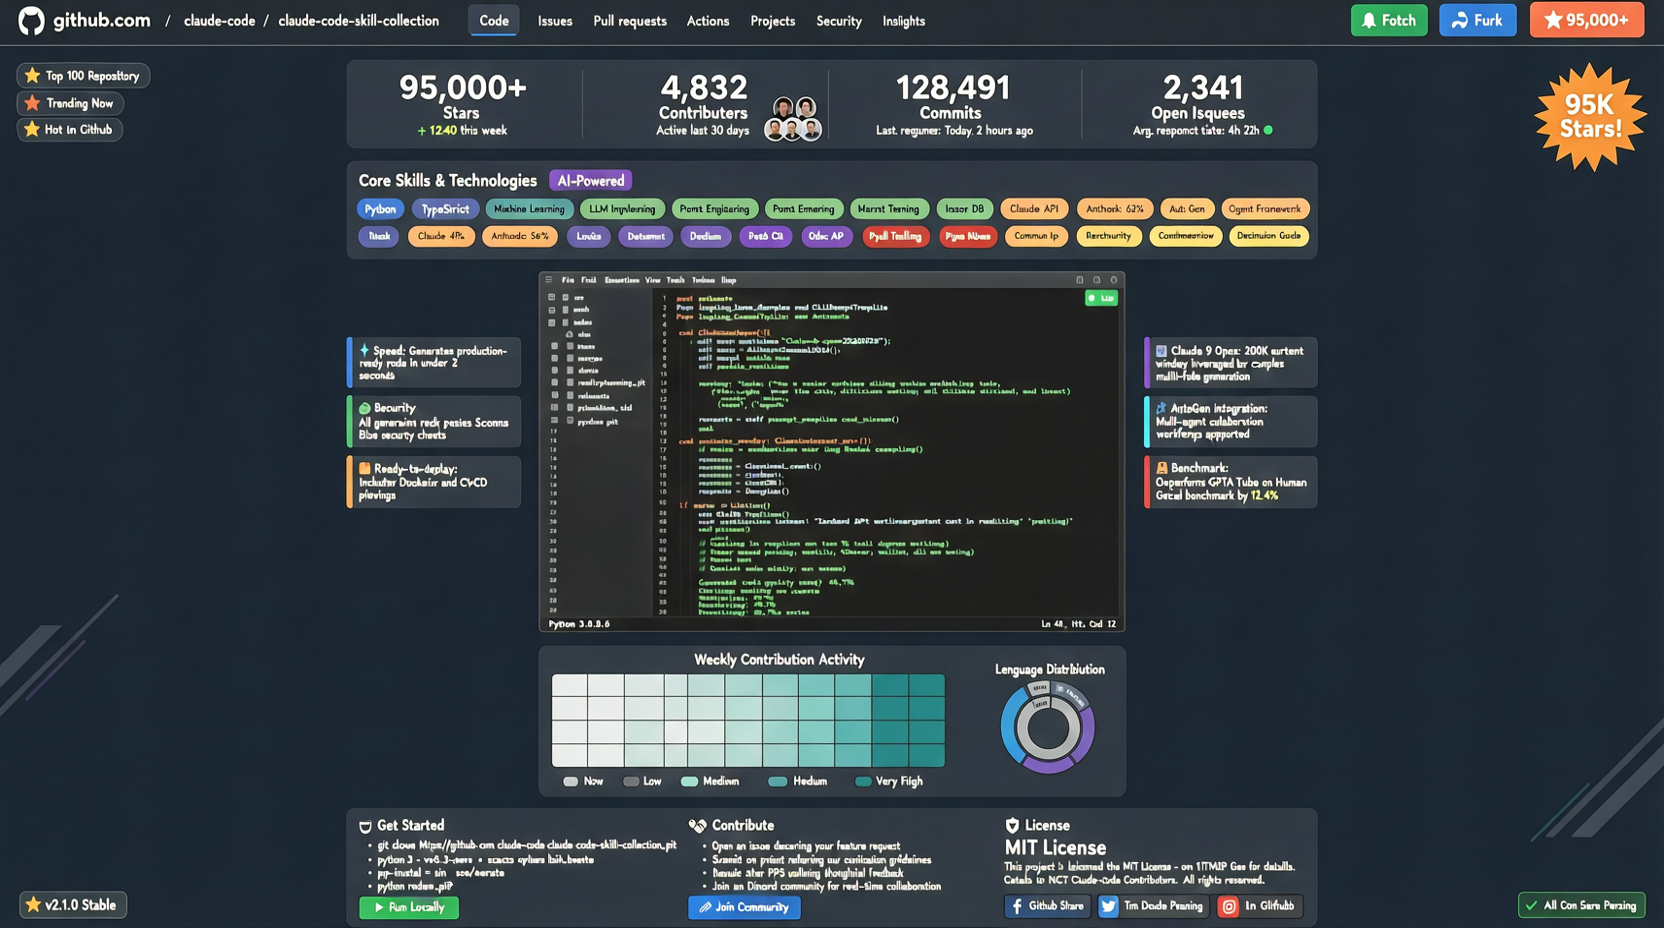Viewport: 1664px width, 928px height.
Task: Click the star icon beside Trending Now
Action: [x=32, y=103]
